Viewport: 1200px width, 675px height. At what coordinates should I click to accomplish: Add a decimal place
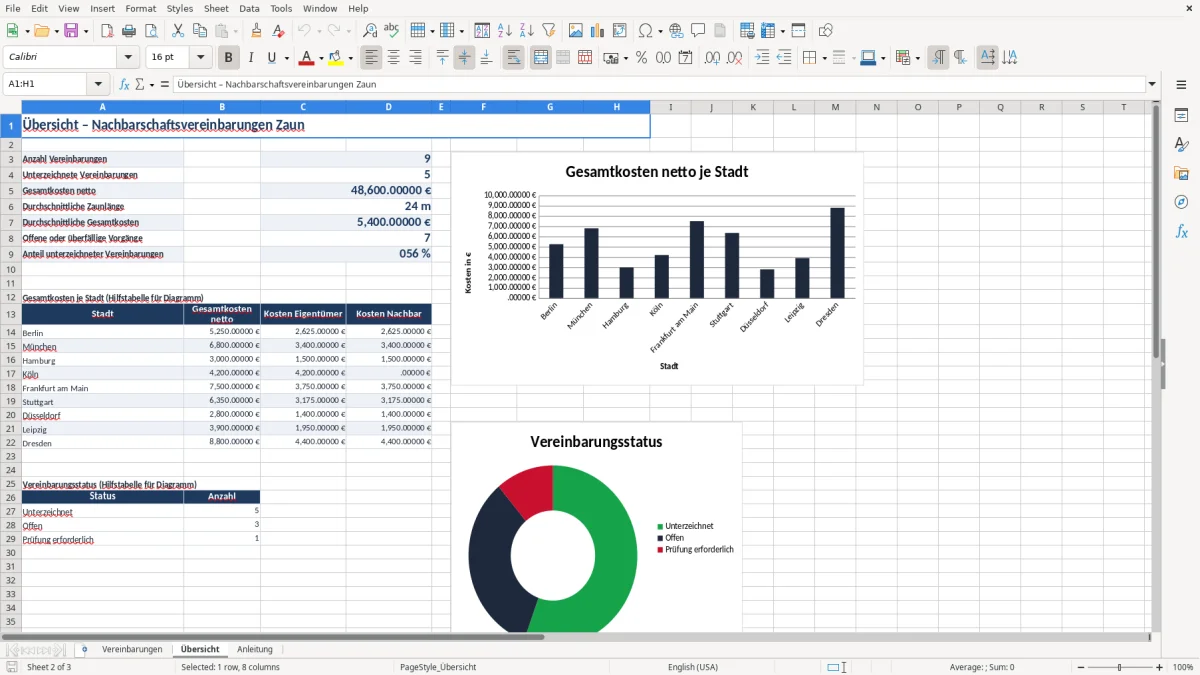click(713, 58)
